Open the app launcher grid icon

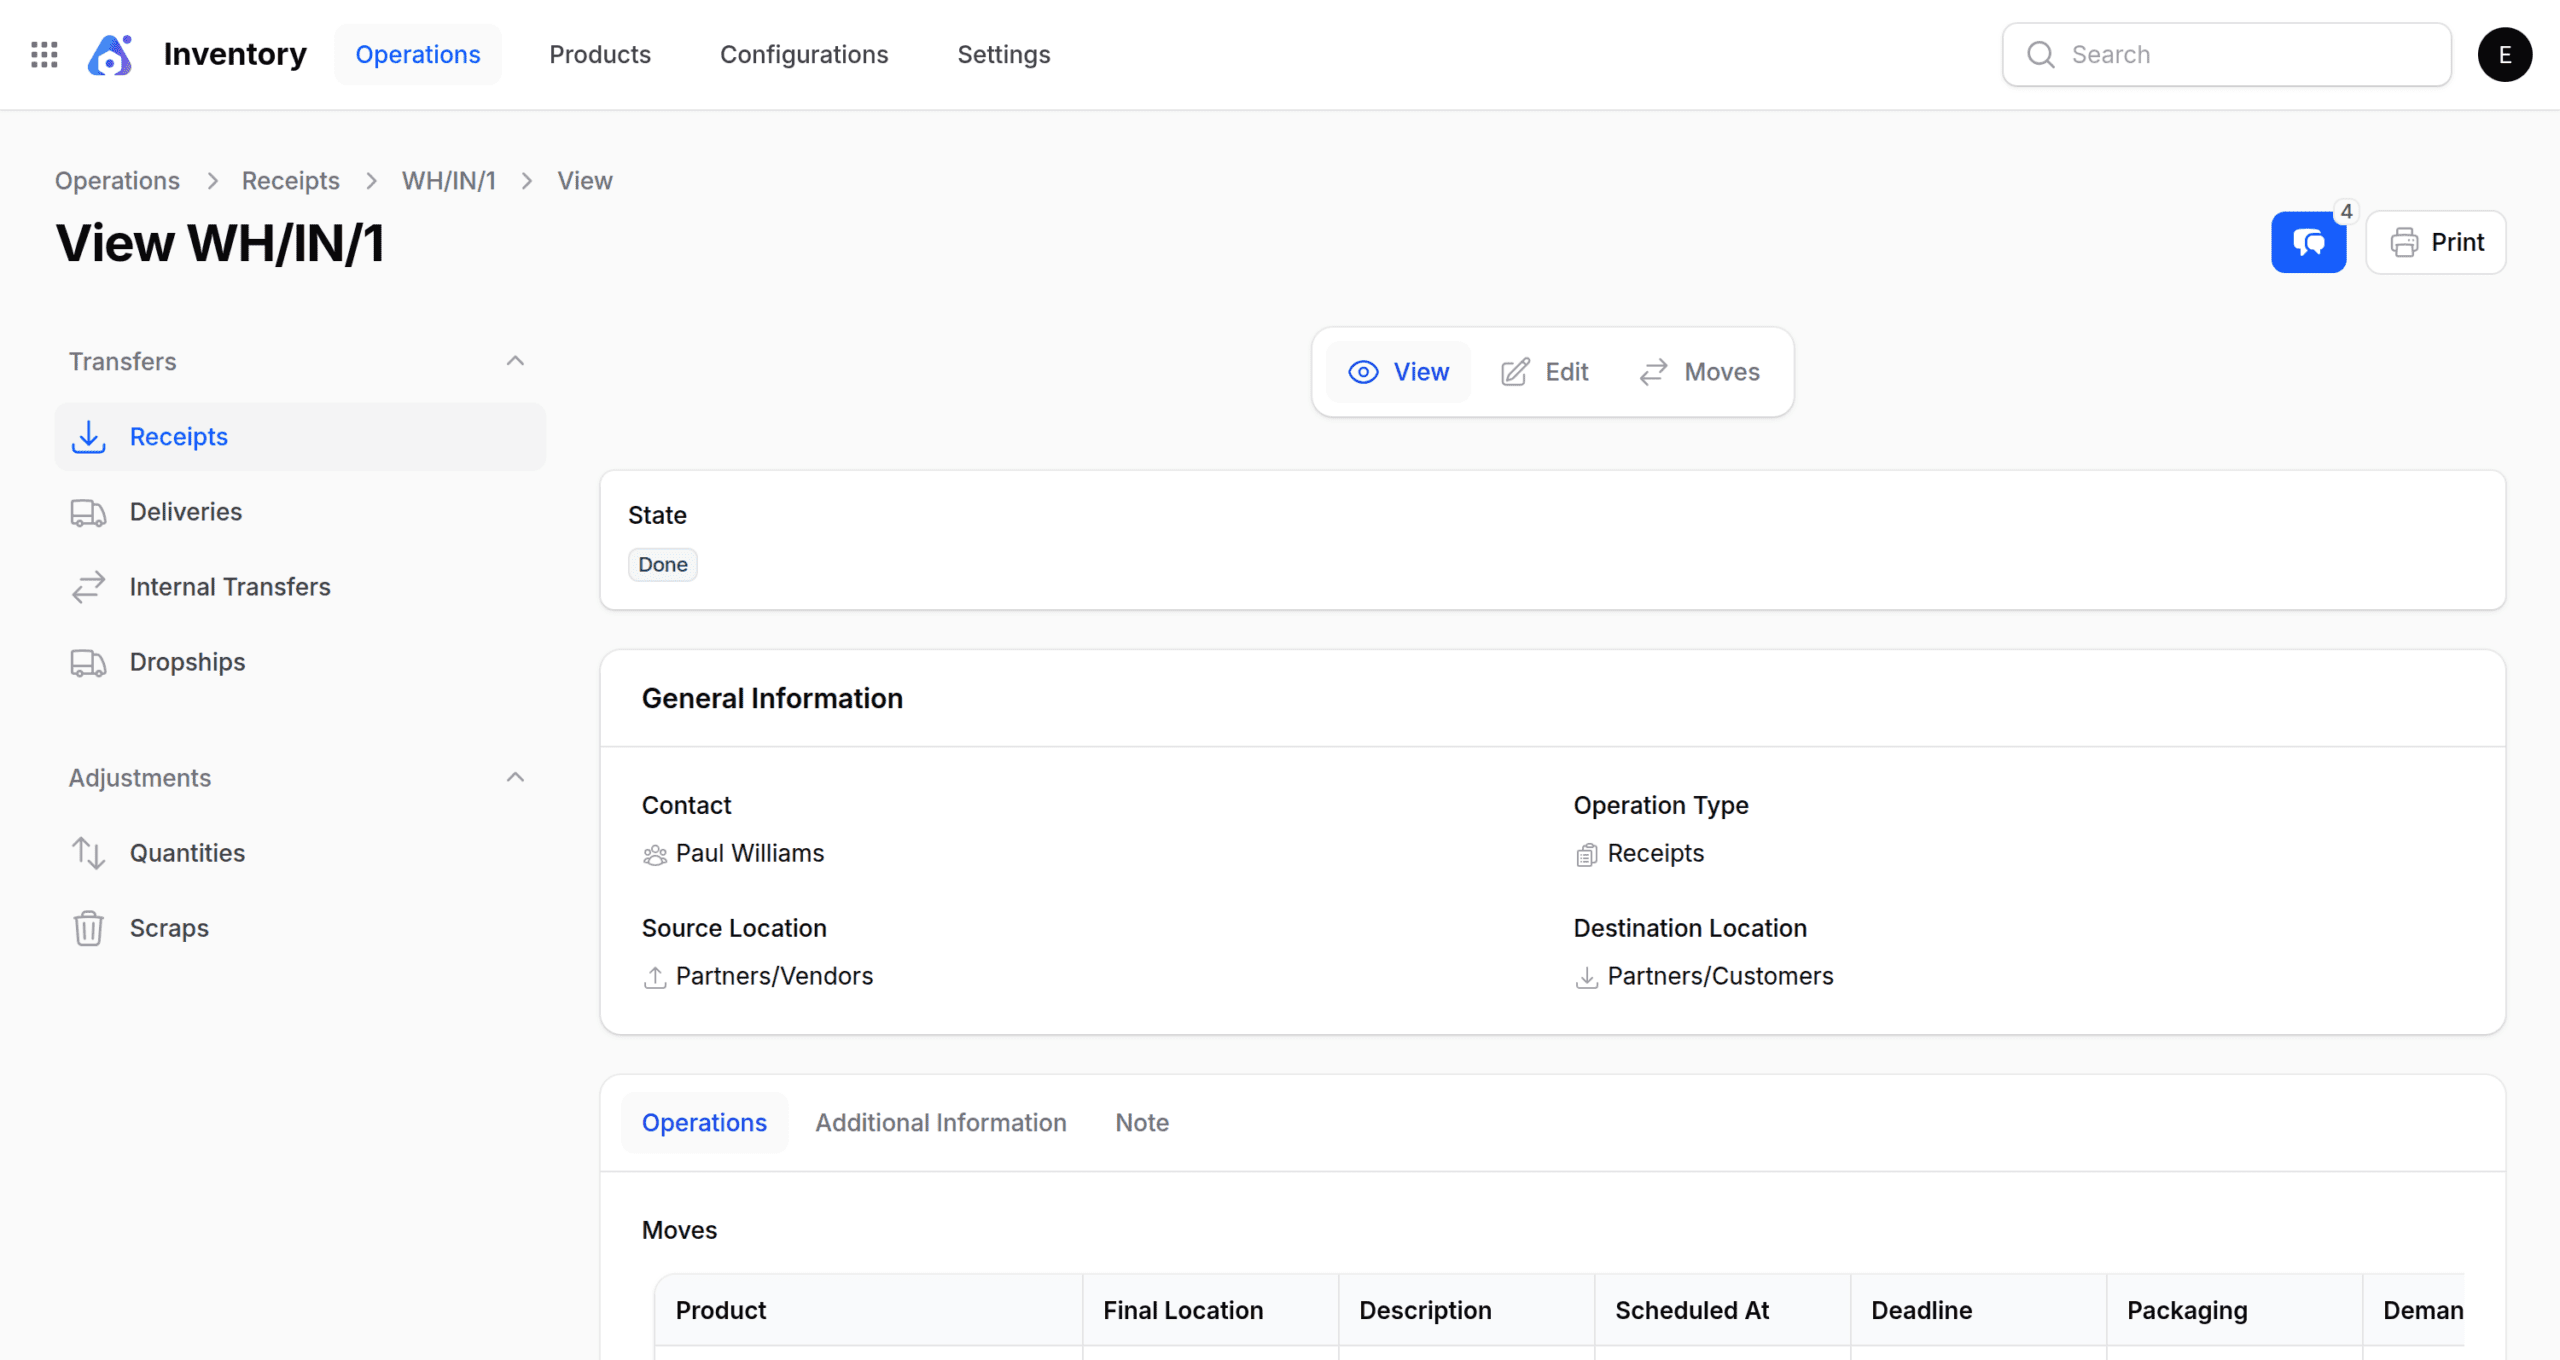click(44, 54)
